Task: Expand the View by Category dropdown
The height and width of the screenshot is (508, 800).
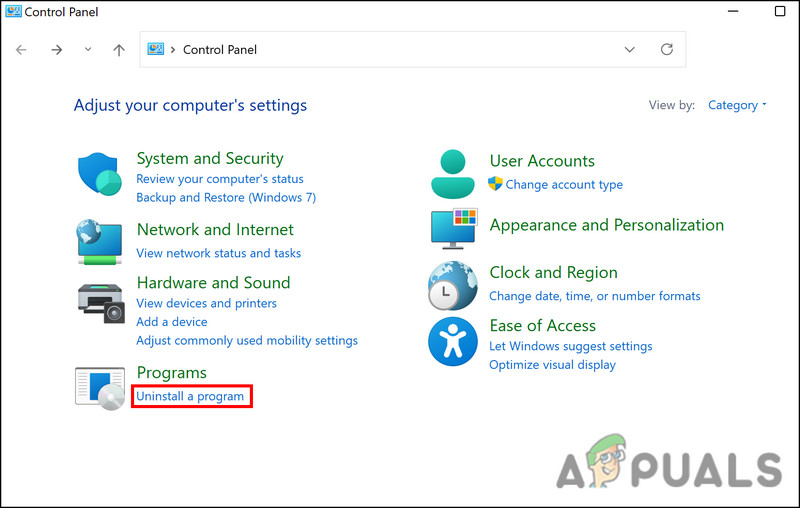Action: (737, 105)
